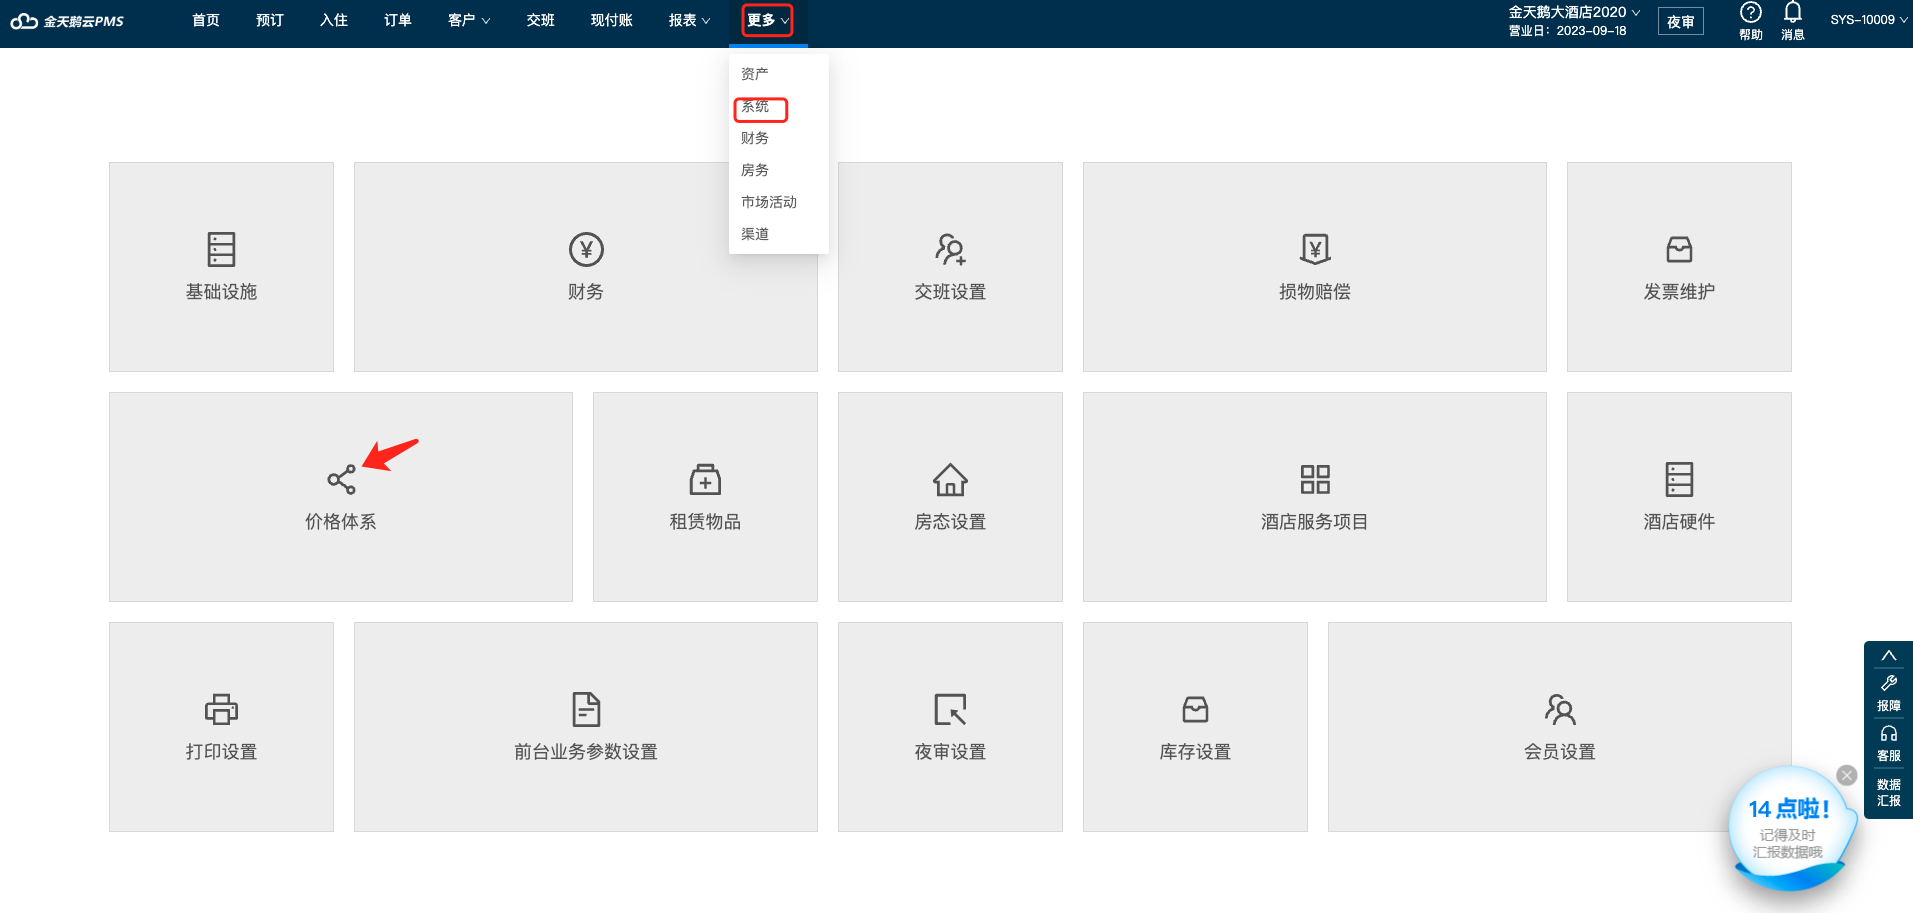Select 房务 from the dropdown list
1913x913 pixels.
point(755,170)
